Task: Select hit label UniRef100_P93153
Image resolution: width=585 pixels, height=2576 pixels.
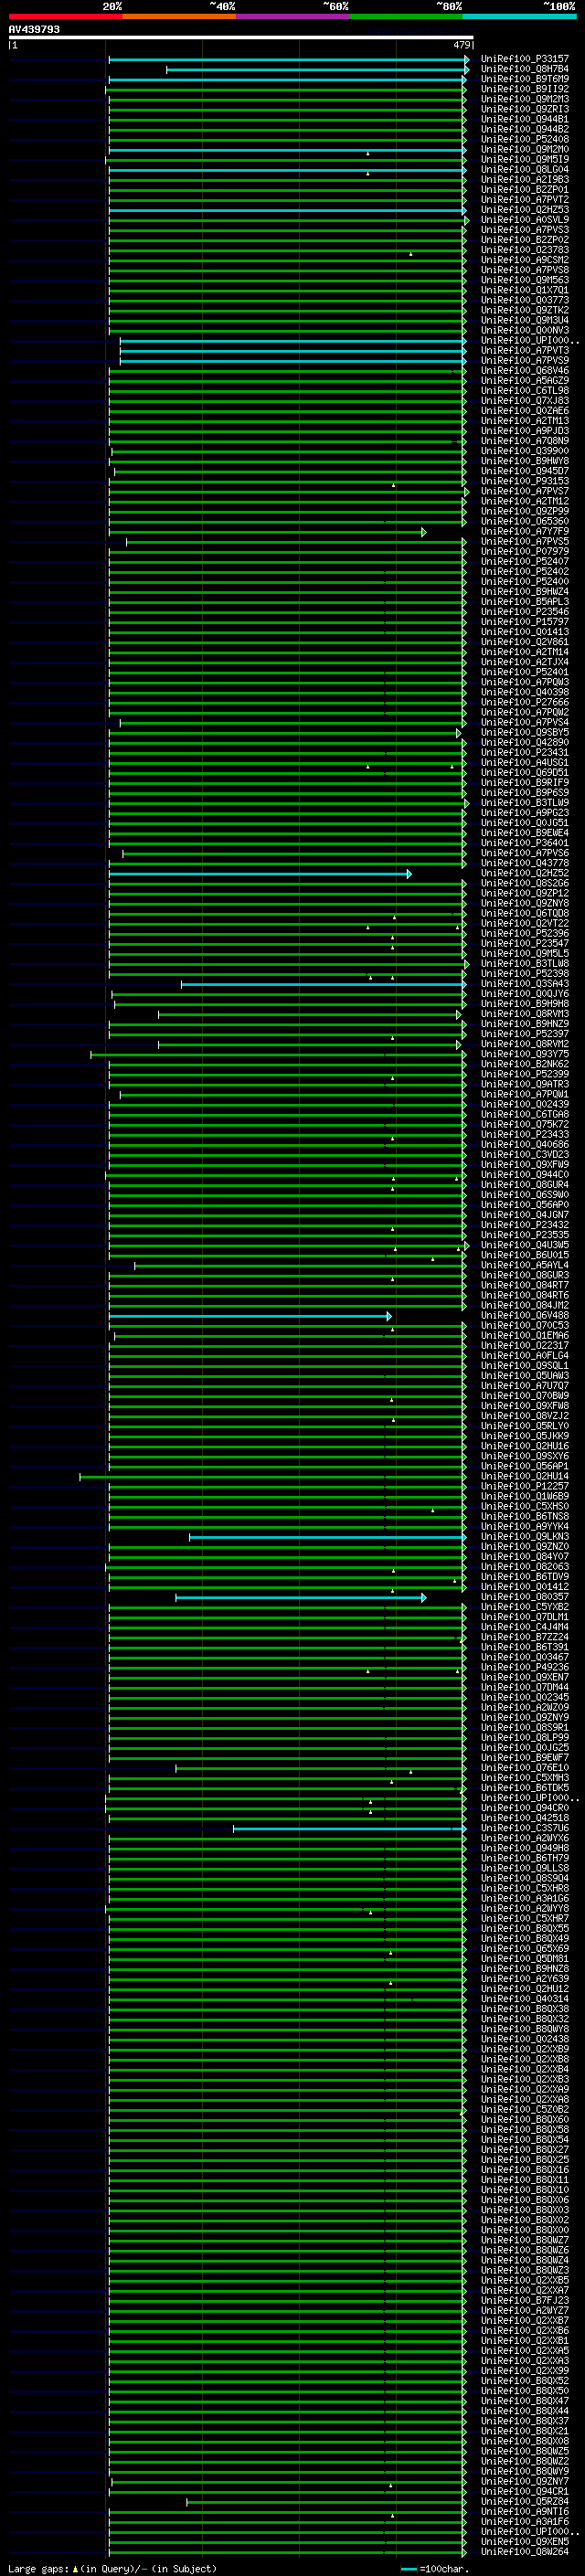Action: [x=524, y=481]
